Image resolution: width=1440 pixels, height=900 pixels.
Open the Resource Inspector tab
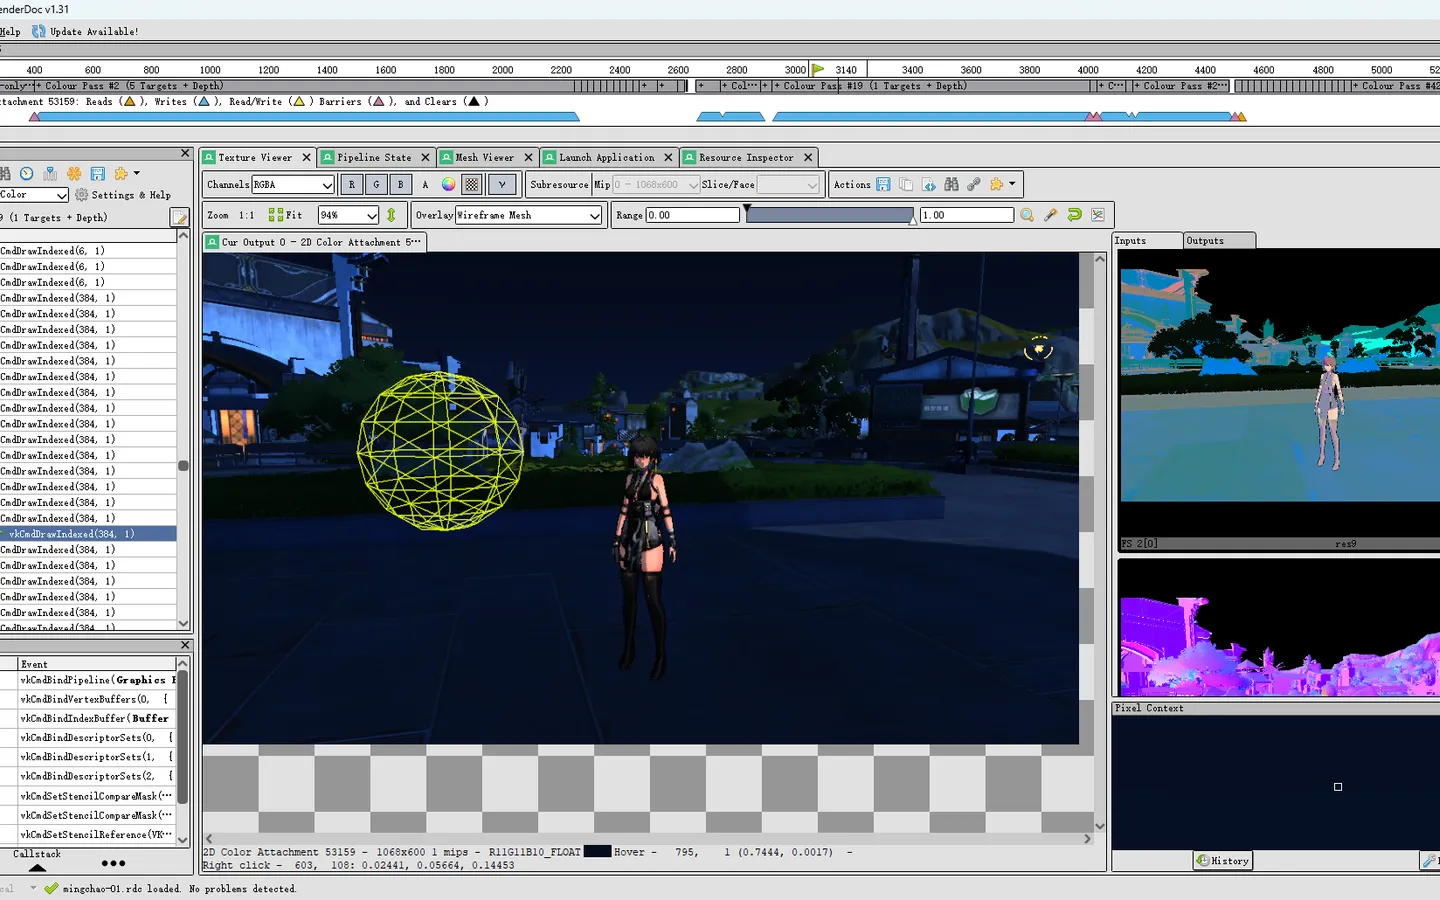(x=746, y=158)
